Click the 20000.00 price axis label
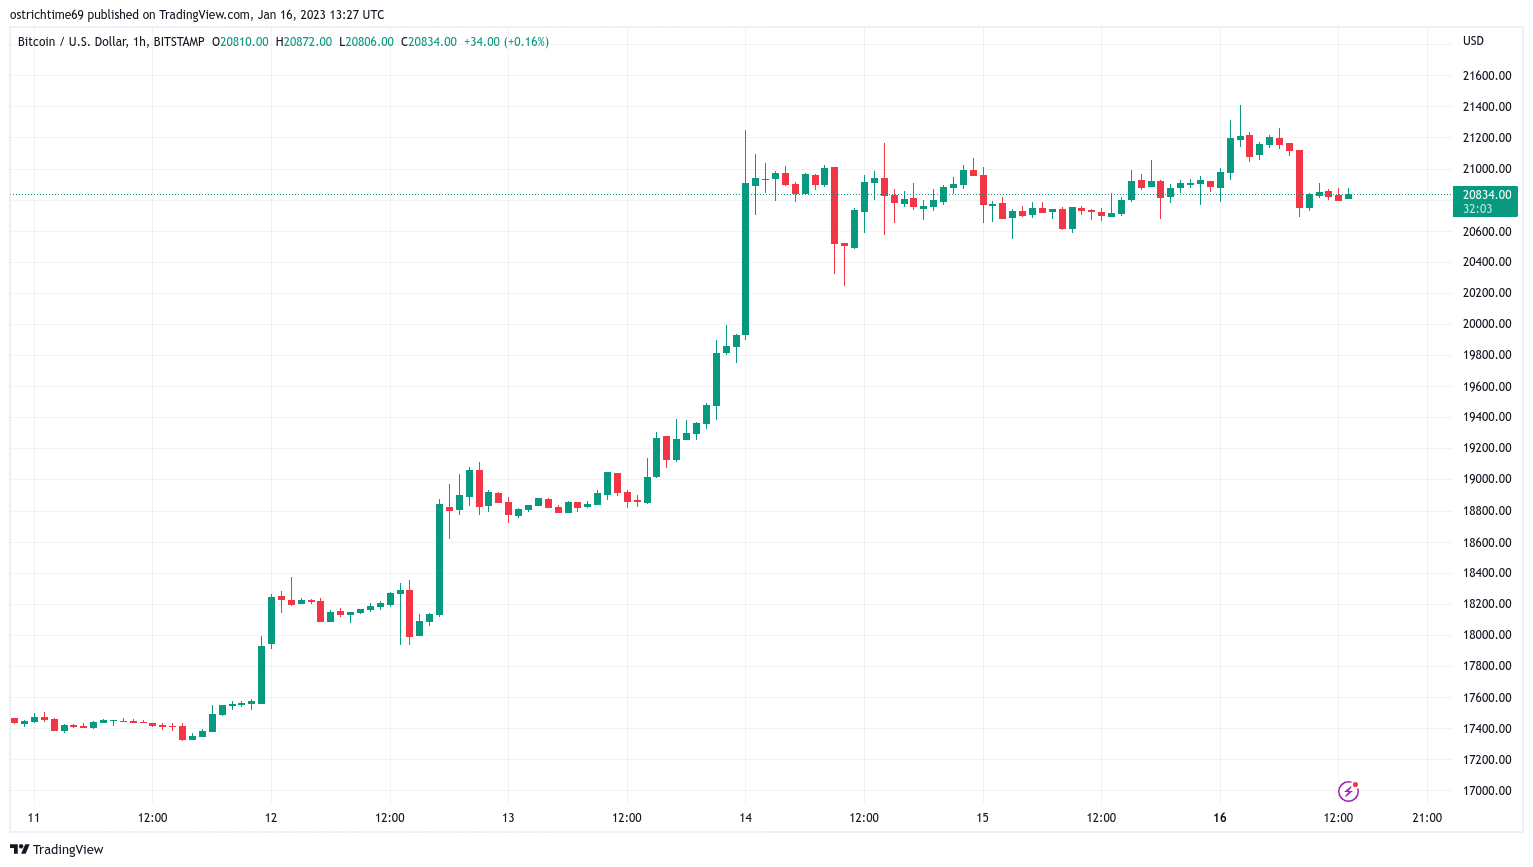This screenshot has height=867, width=1533. [x=1486, y=324]
